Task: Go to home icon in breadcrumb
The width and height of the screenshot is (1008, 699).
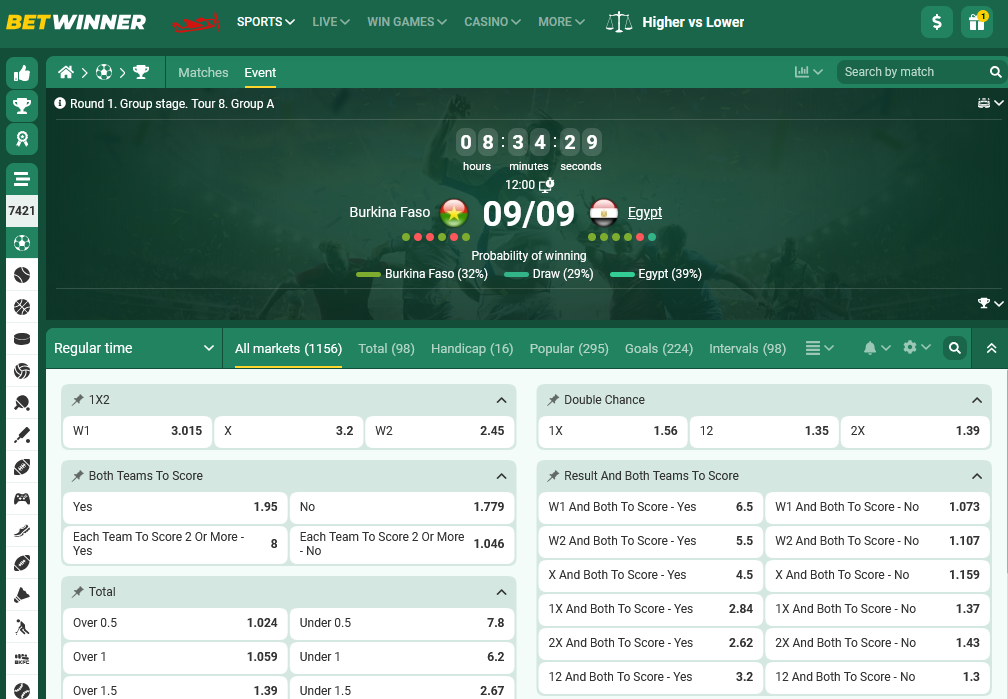Action: (66, 72)
